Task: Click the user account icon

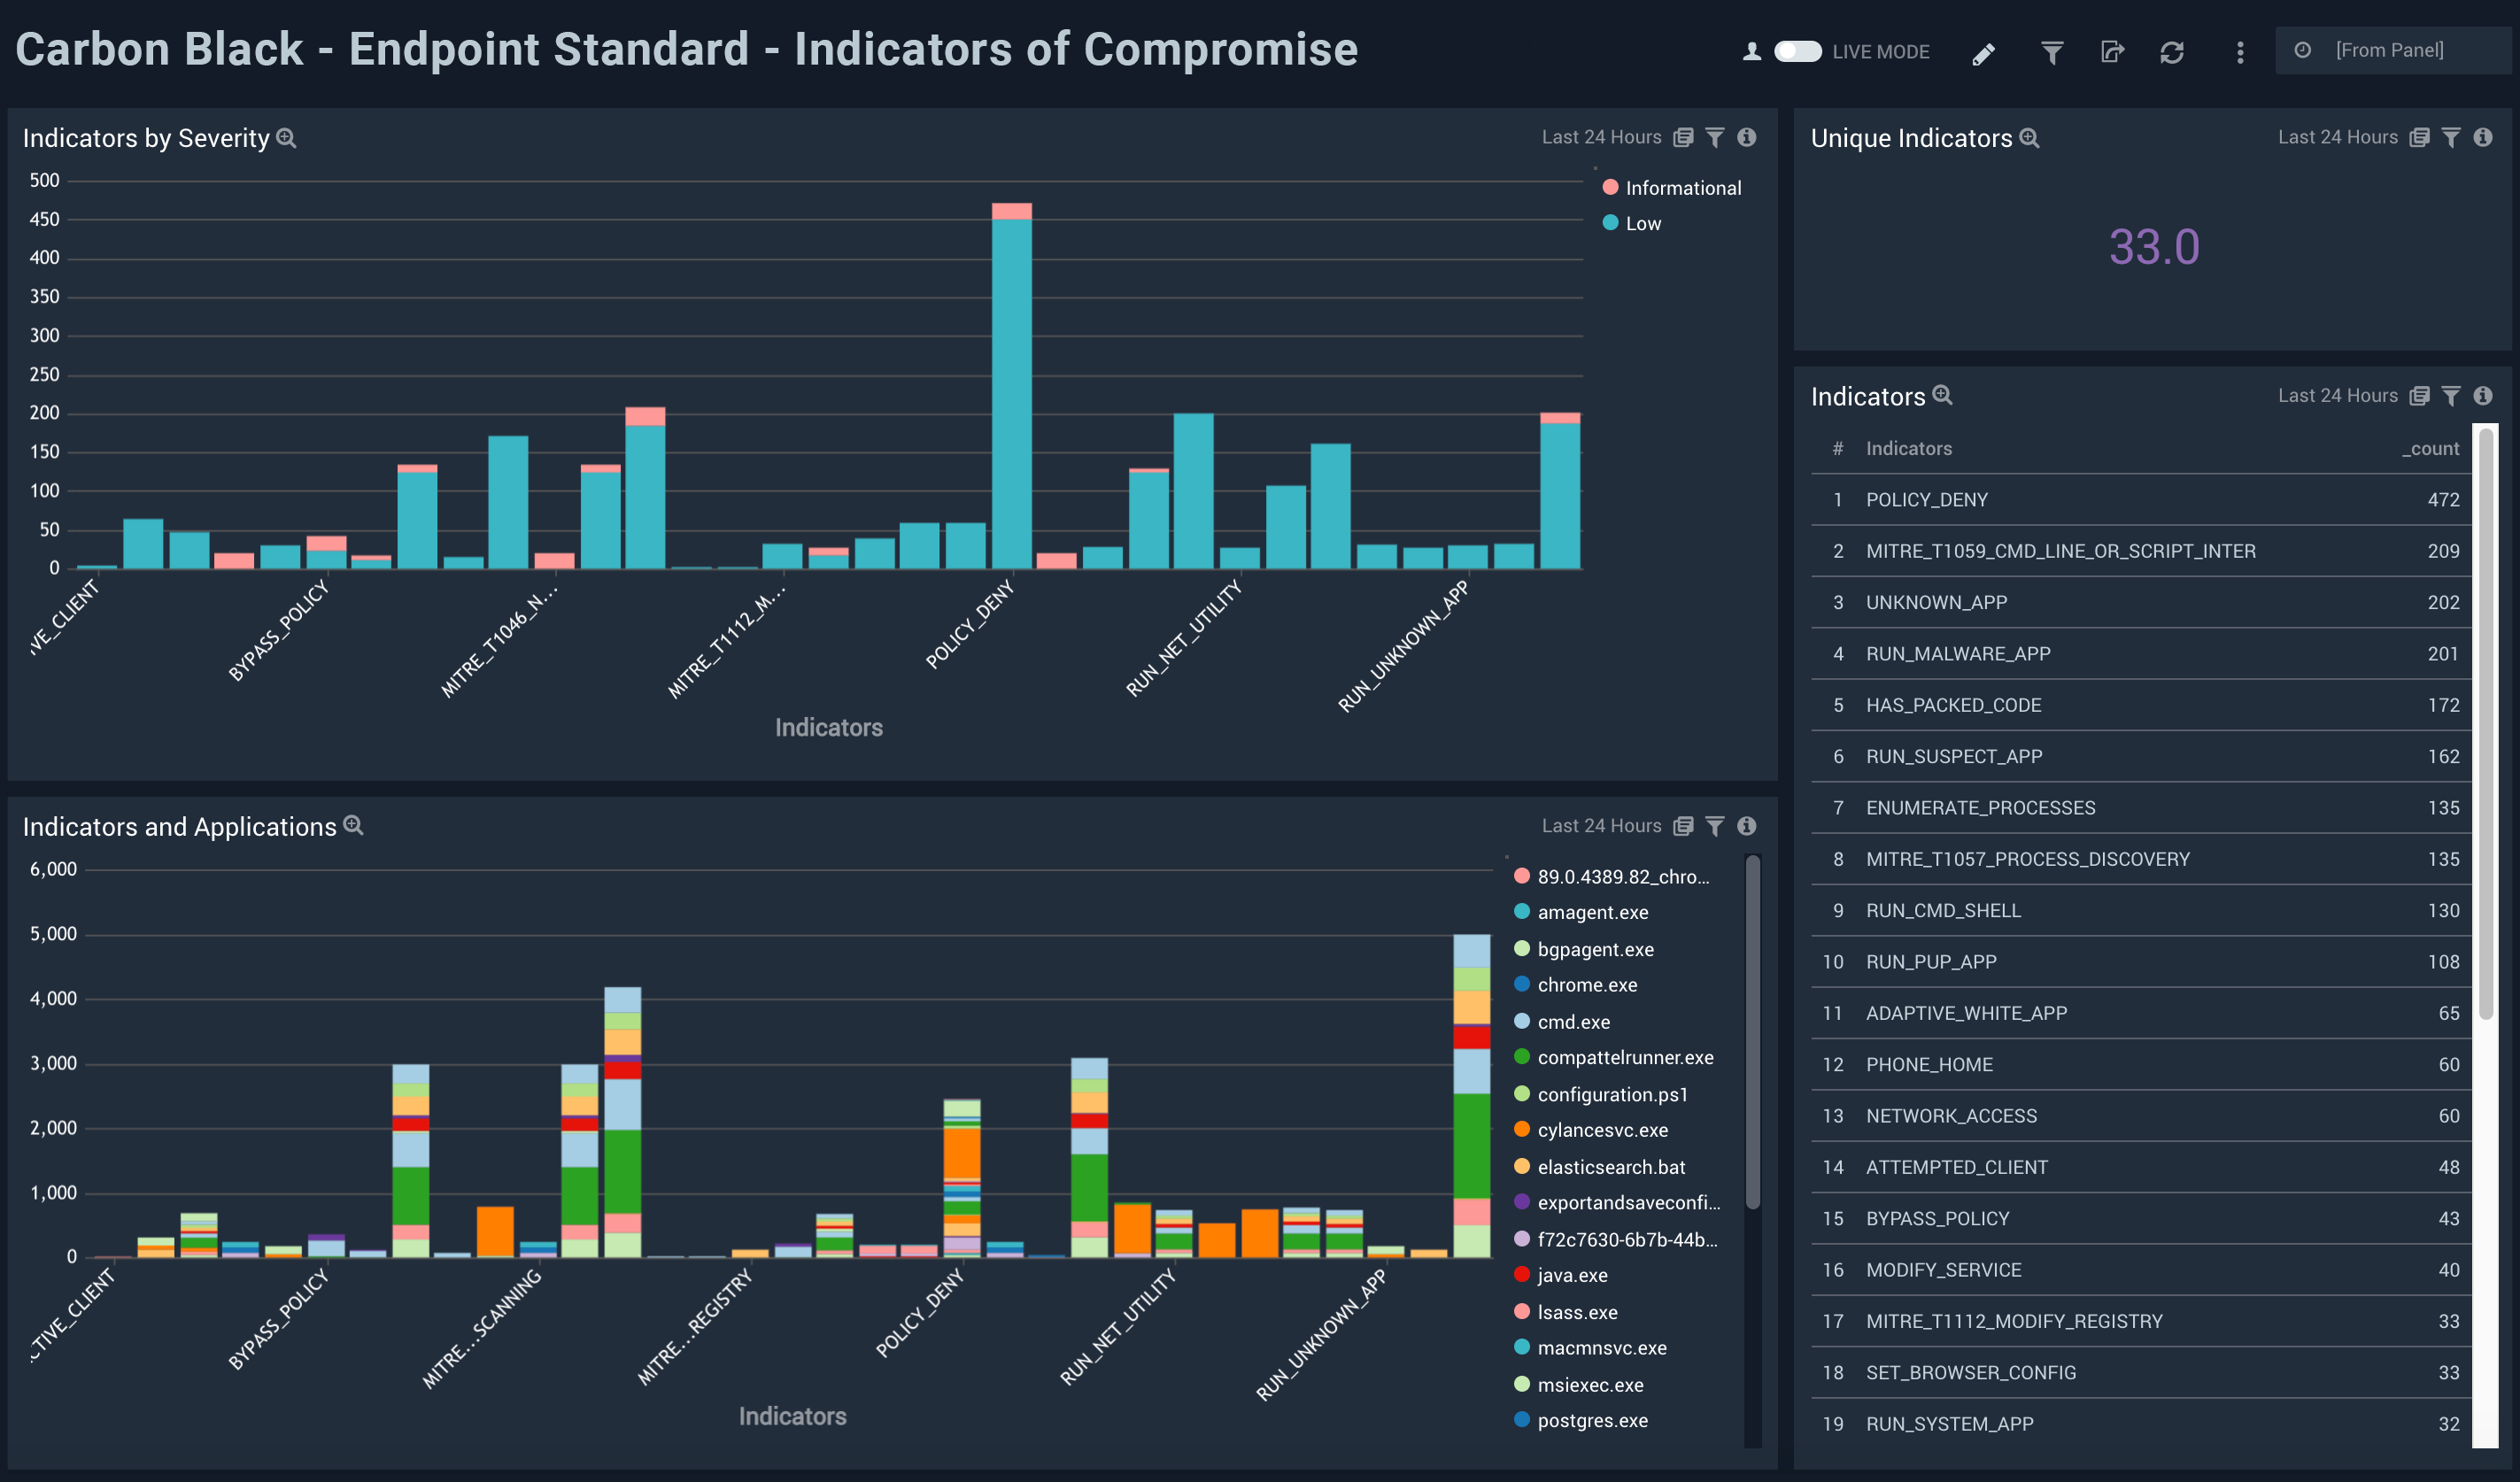Action: coord(1751,51)
